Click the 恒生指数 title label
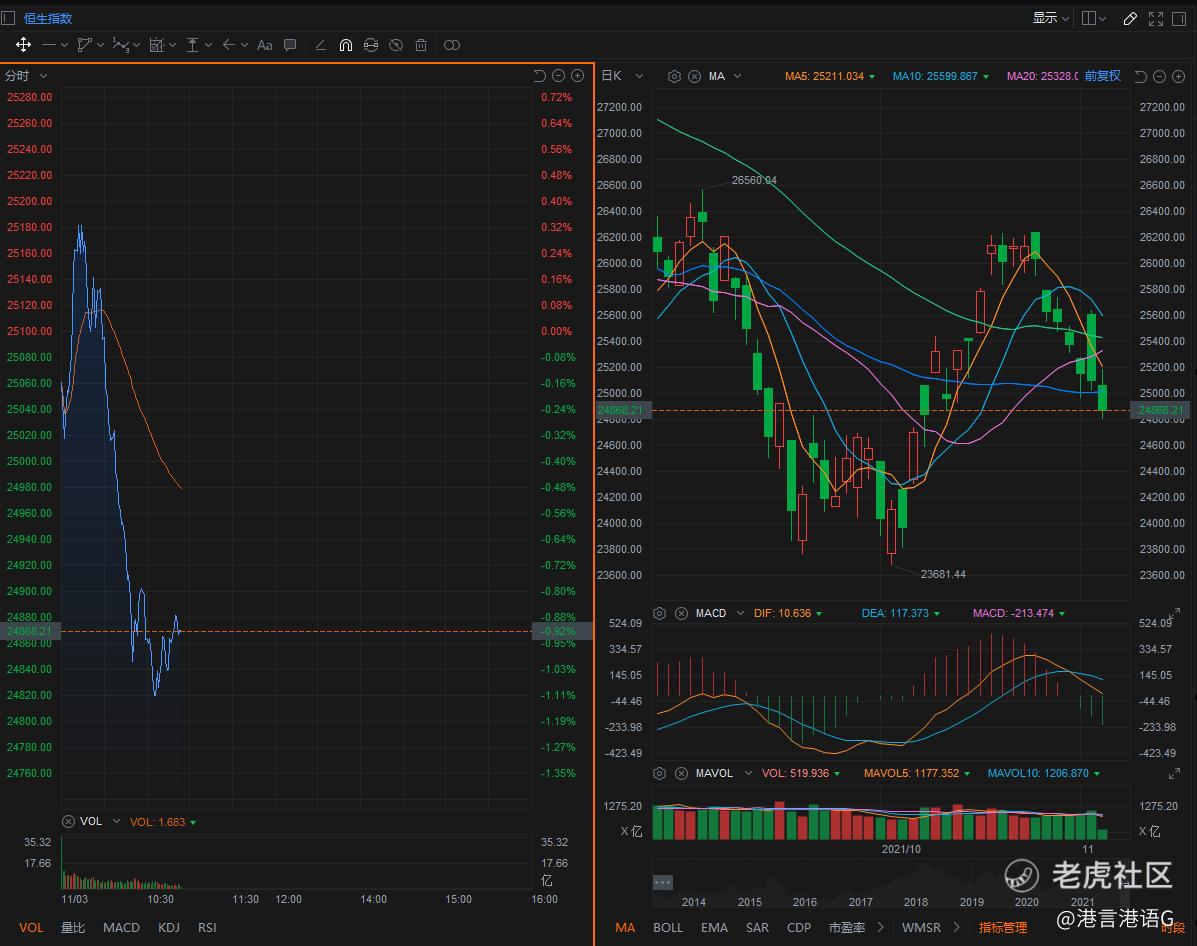 pos(48,18)
